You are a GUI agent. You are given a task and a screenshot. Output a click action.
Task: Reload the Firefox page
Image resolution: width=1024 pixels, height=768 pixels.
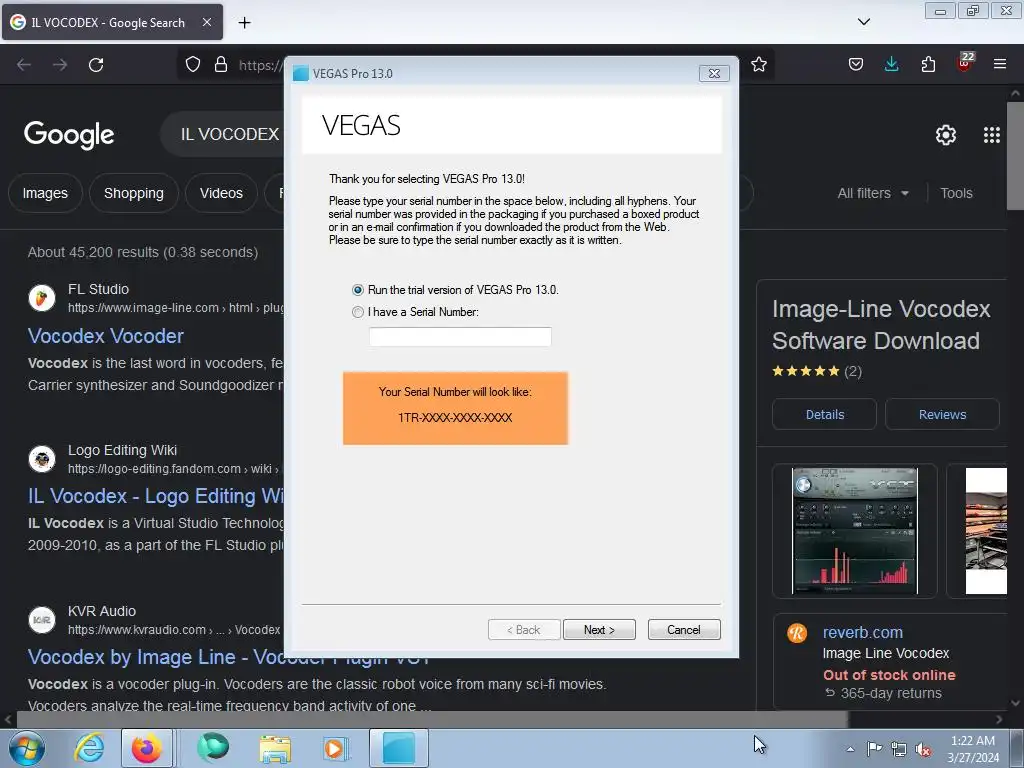point(96,65)
